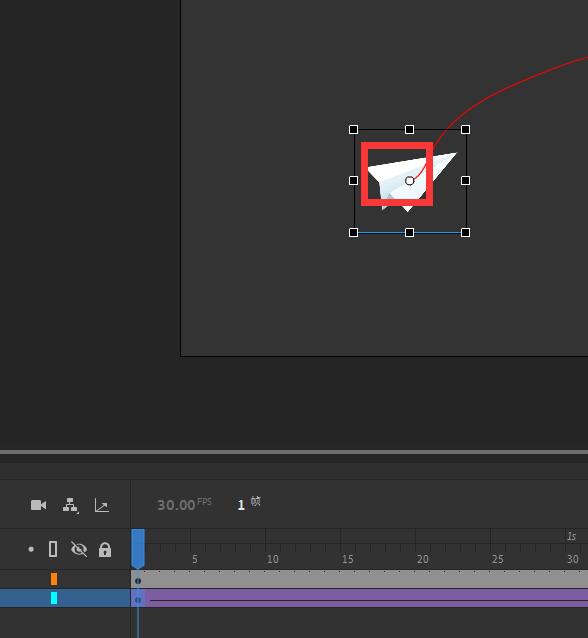
Task: Click the top-left transform handle of the airplane
Action: [354, 129]
